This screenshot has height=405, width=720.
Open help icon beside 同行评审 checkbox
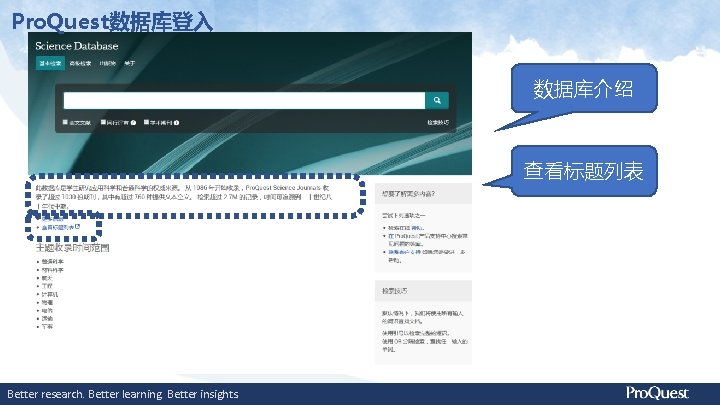coord(133,123)
